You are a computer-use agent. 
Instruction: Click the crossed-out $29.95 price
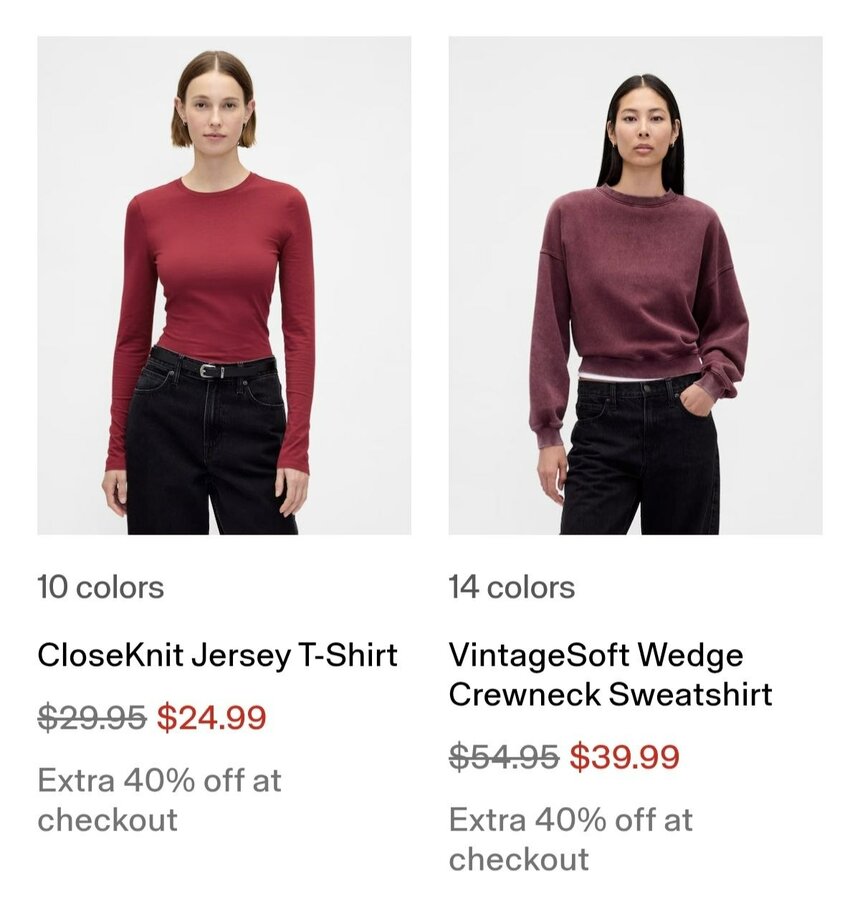pos(92,718)
